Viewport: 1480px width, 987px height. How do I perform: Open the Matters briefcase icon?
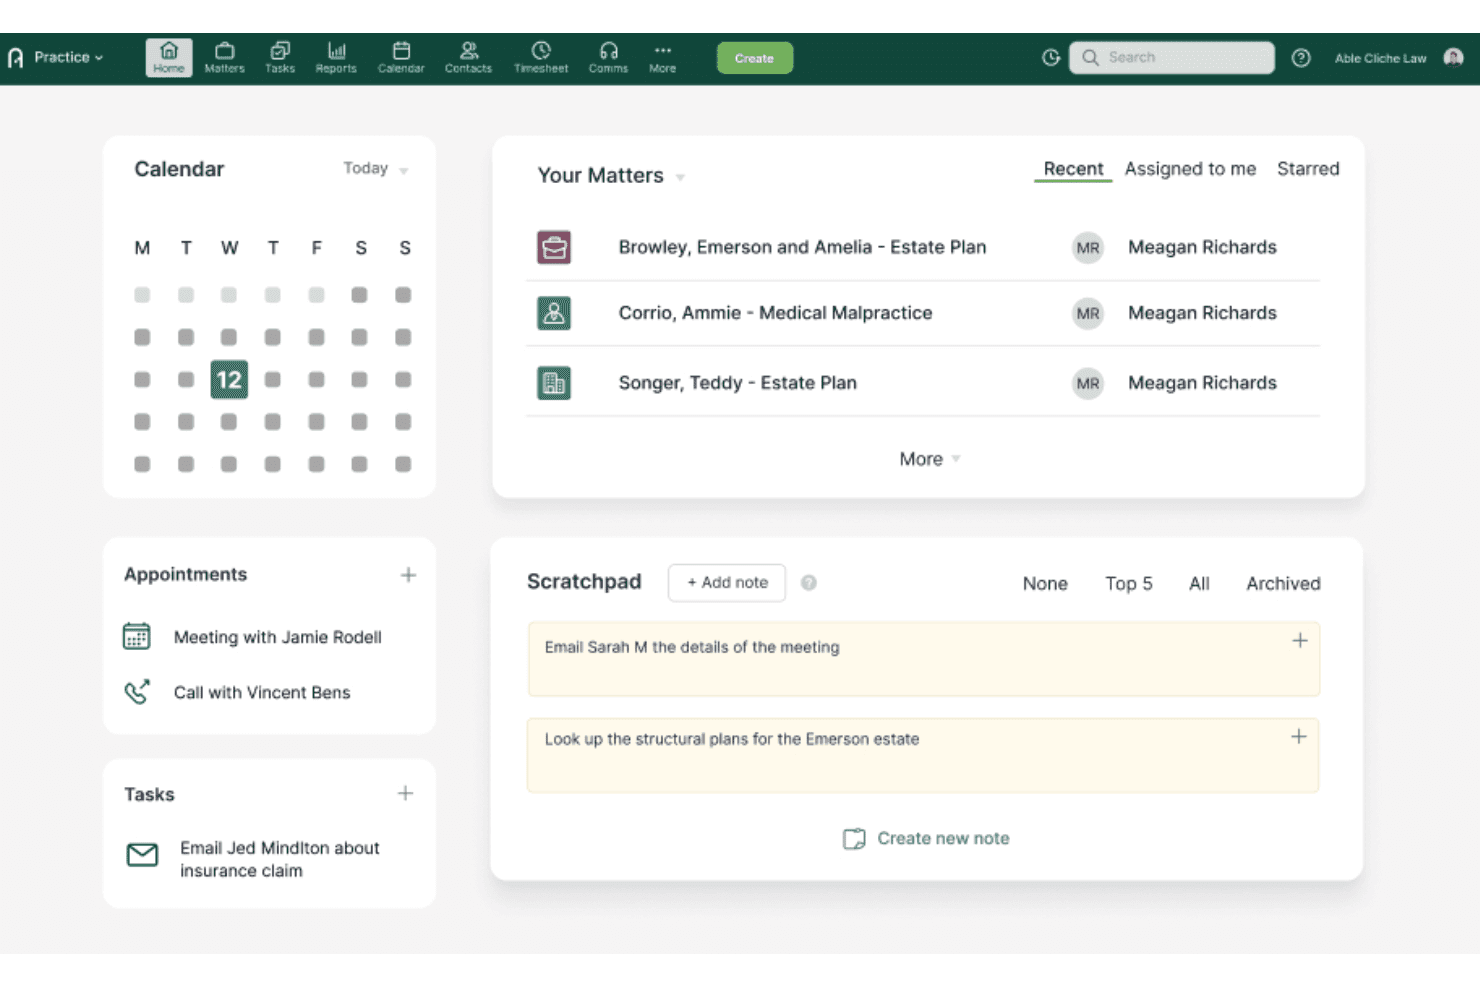(224, 57)
